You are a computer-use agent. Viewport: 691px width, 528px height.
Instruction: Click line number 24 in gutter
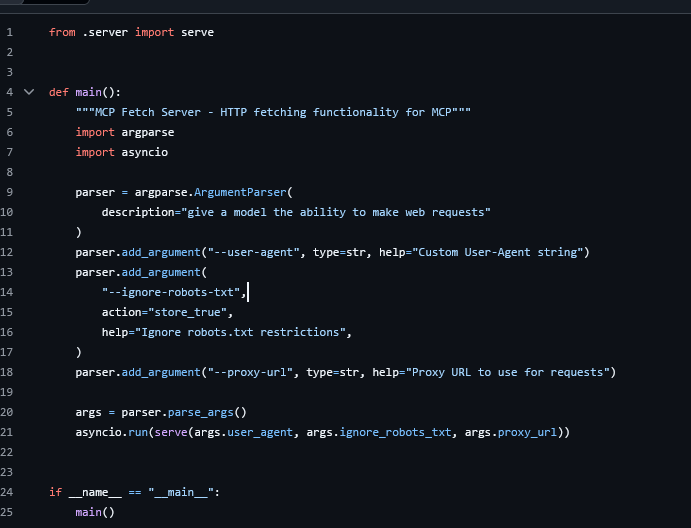(x=7, y=492)
